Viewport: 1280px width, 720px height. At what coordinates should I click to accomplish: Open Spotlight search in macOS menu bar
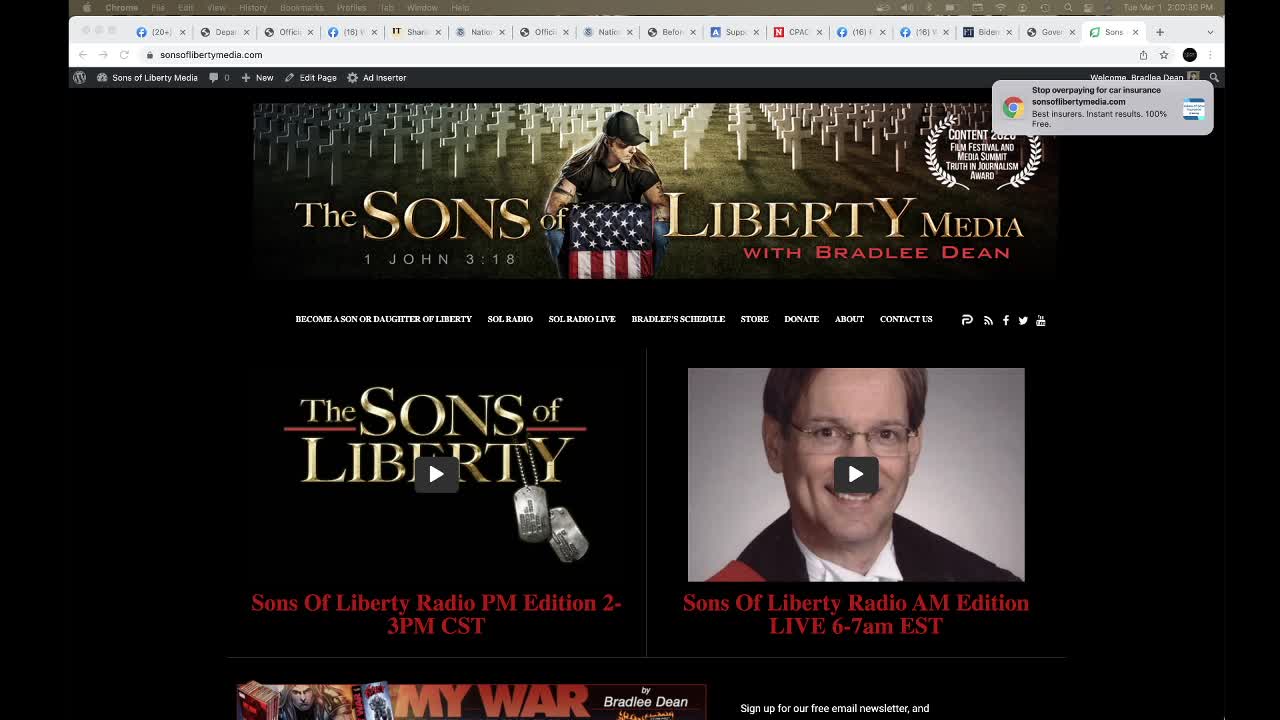1068,7
